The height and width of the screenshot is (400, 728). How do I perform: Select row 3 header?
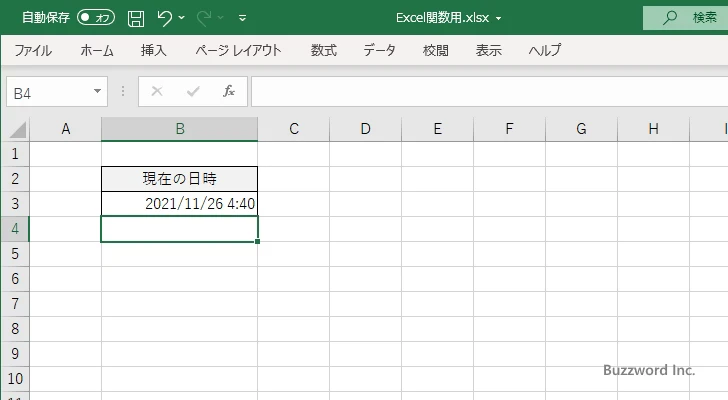(x=15, y=204)
